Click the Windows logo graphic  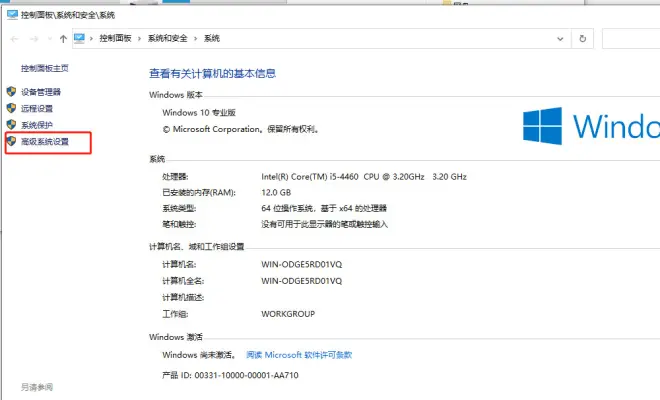(x=542, y=126)
